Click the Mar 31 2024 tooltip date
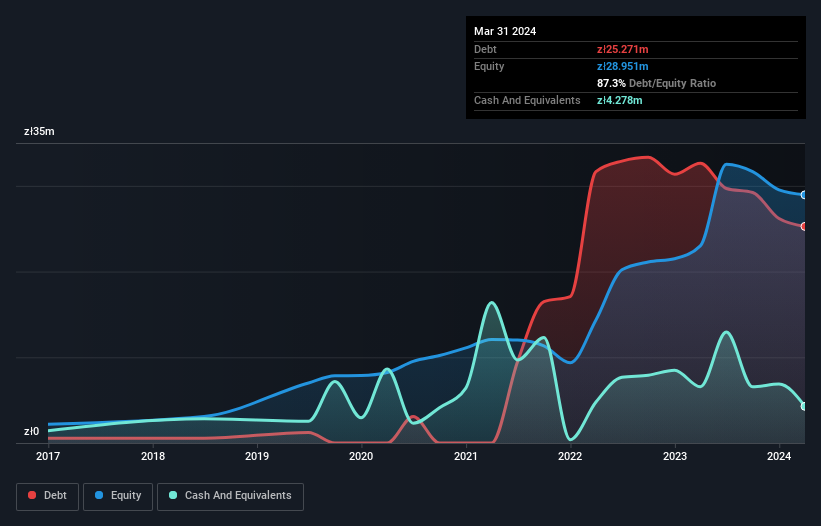 (x=505, y=31)
